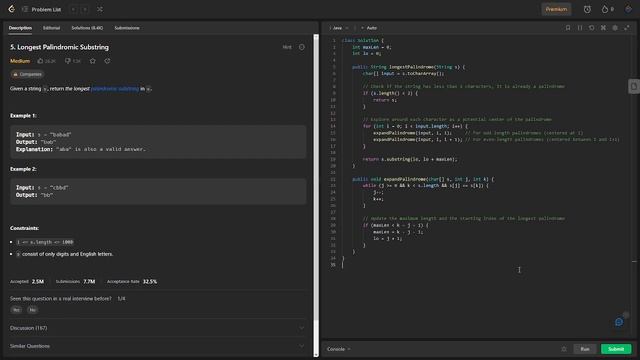Reset code to default with undo icon
Screen dimensions: 640x360
pos(591,28)
